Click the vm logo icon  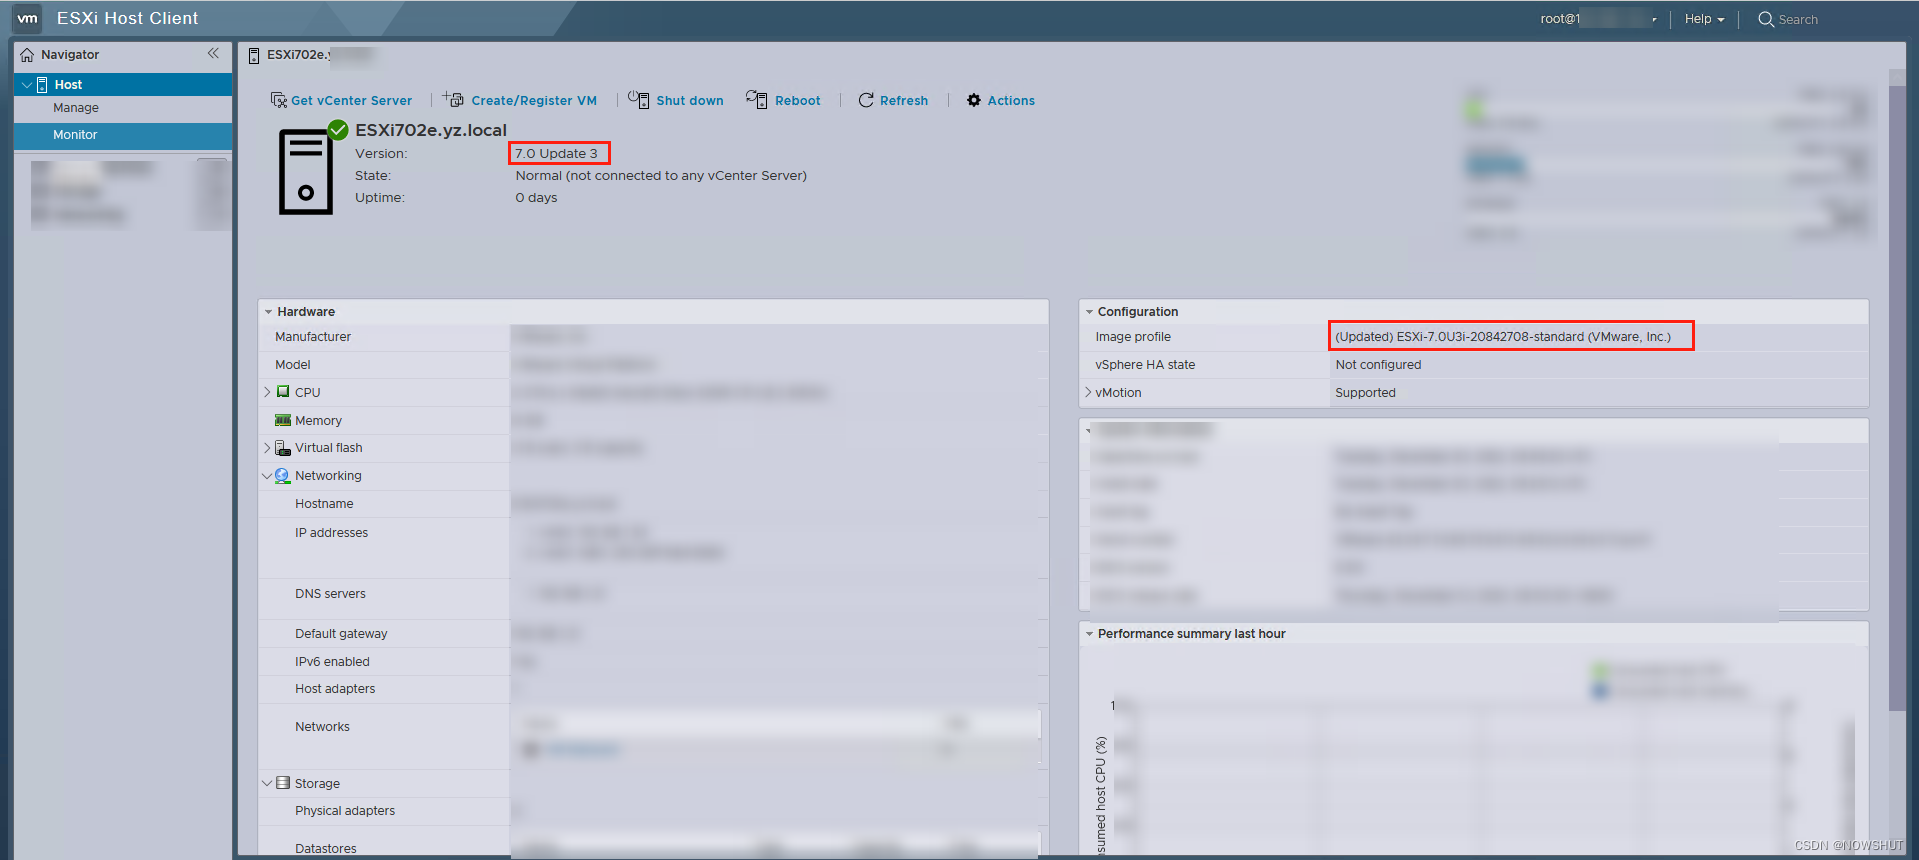point(27,18)
